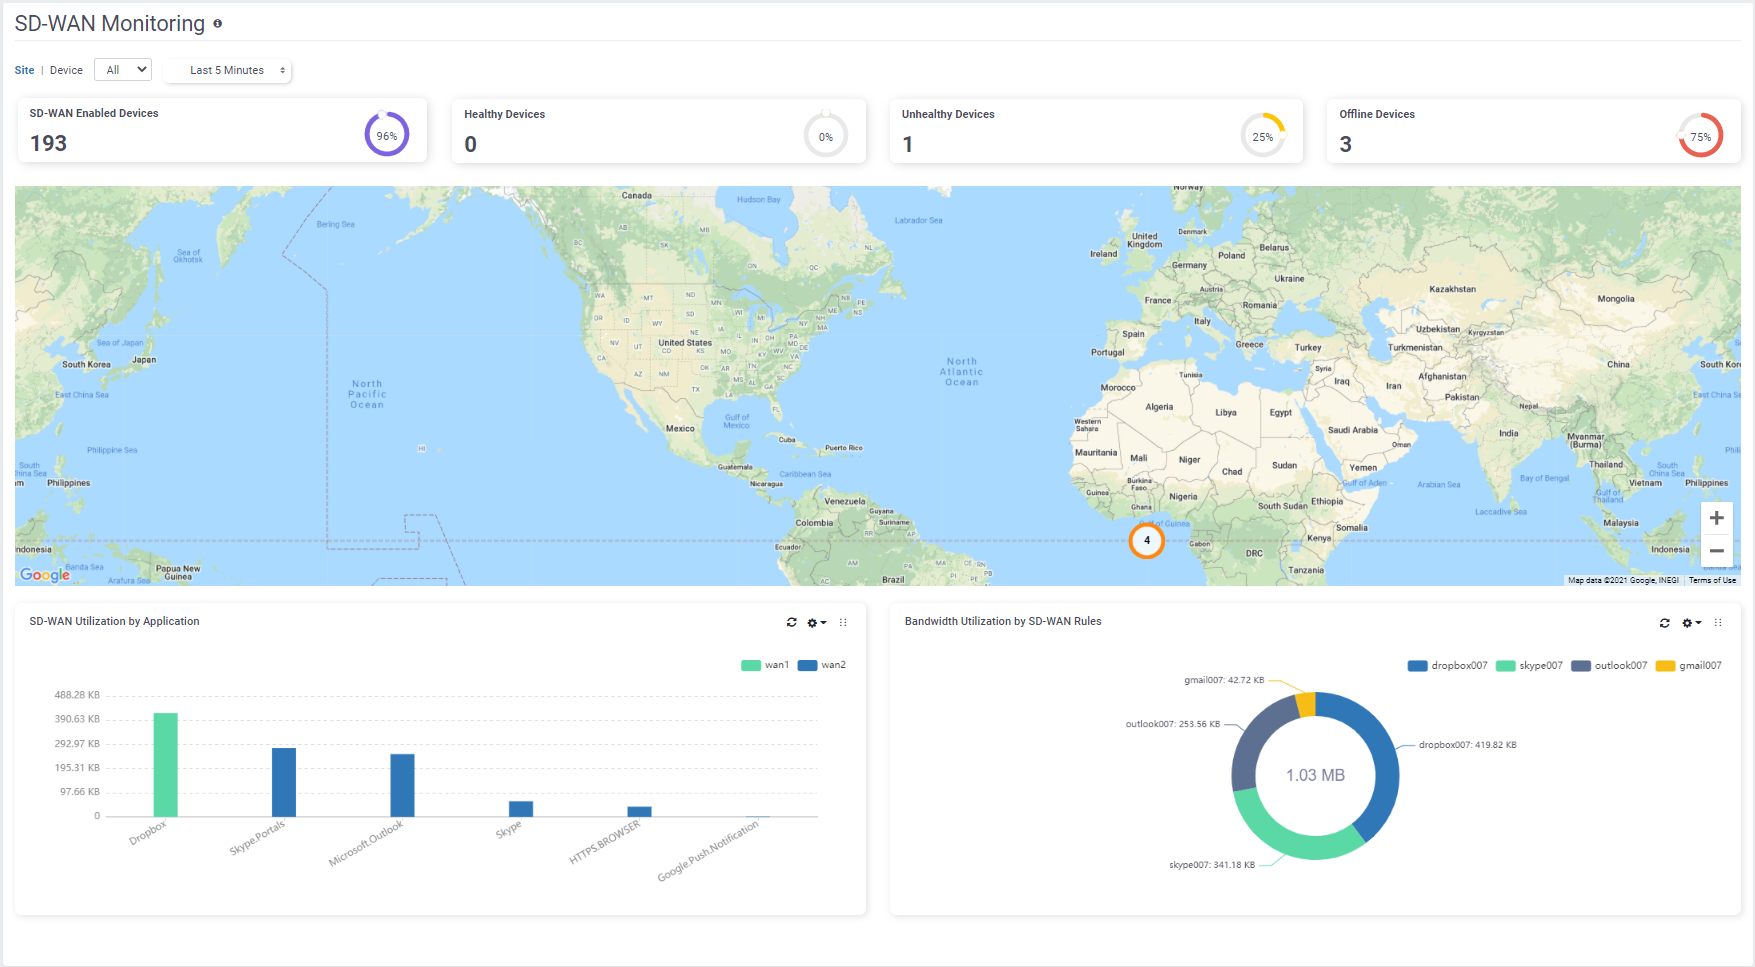The width and height of the screenshot is (1755, 967).
Task: Refresh the SD-WAN Utilization by Application widget
Action: point(791,622)
